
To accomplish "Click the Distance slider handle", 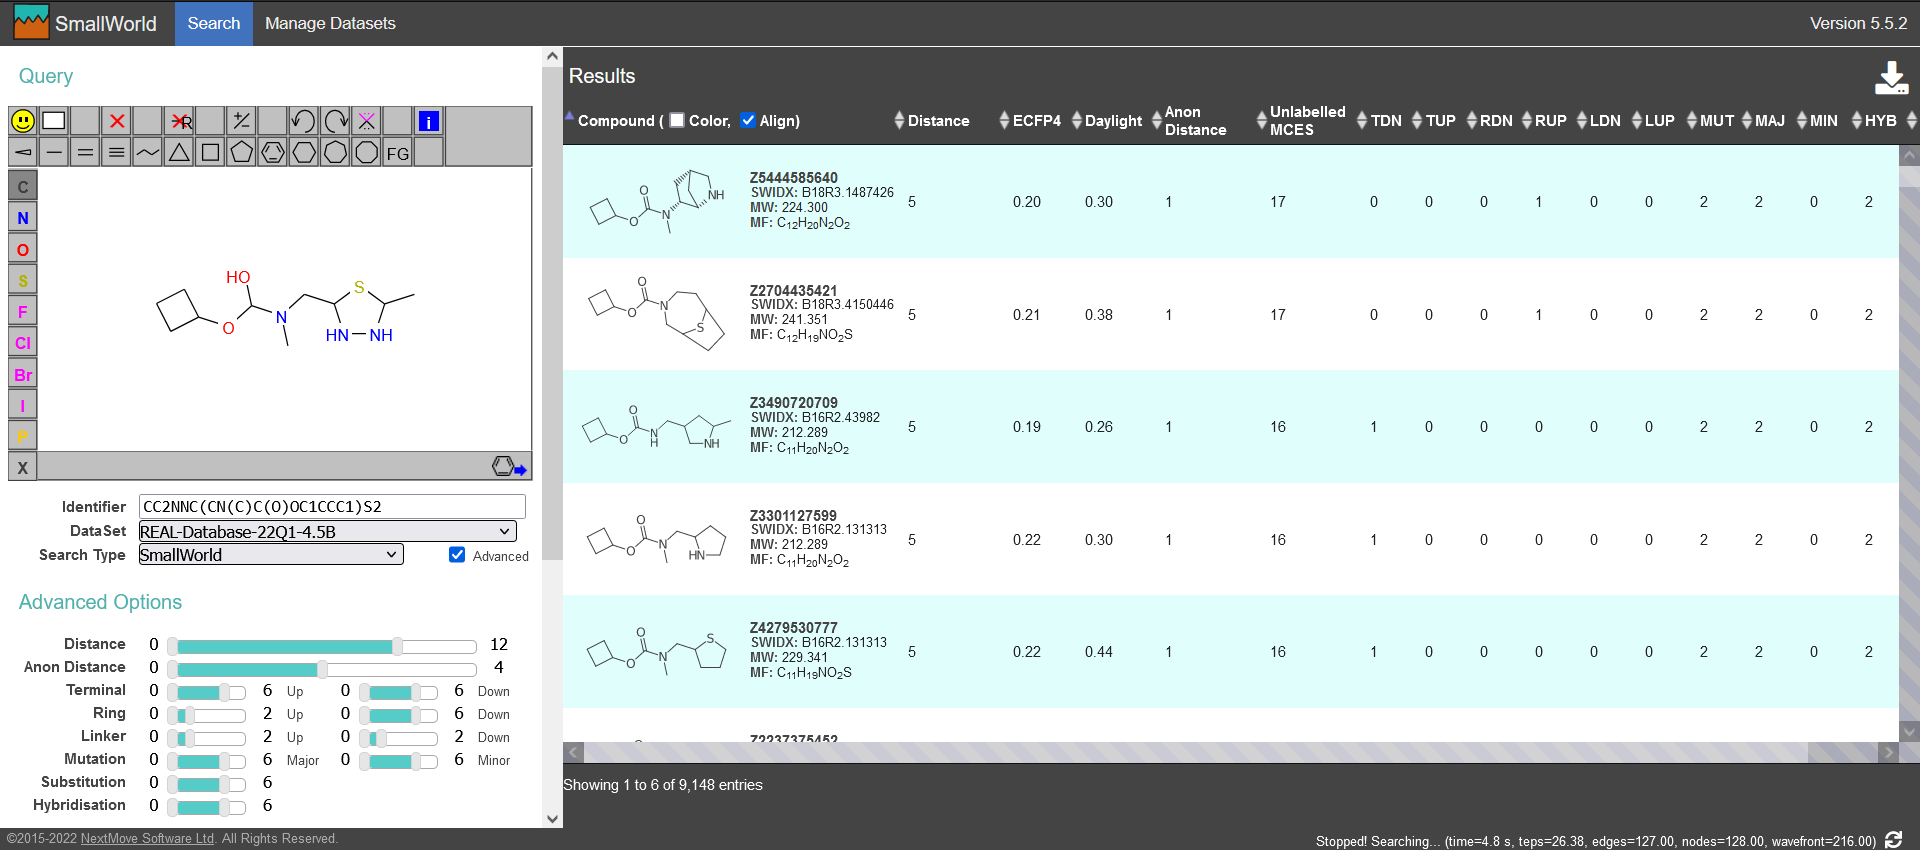I will 397,646.
